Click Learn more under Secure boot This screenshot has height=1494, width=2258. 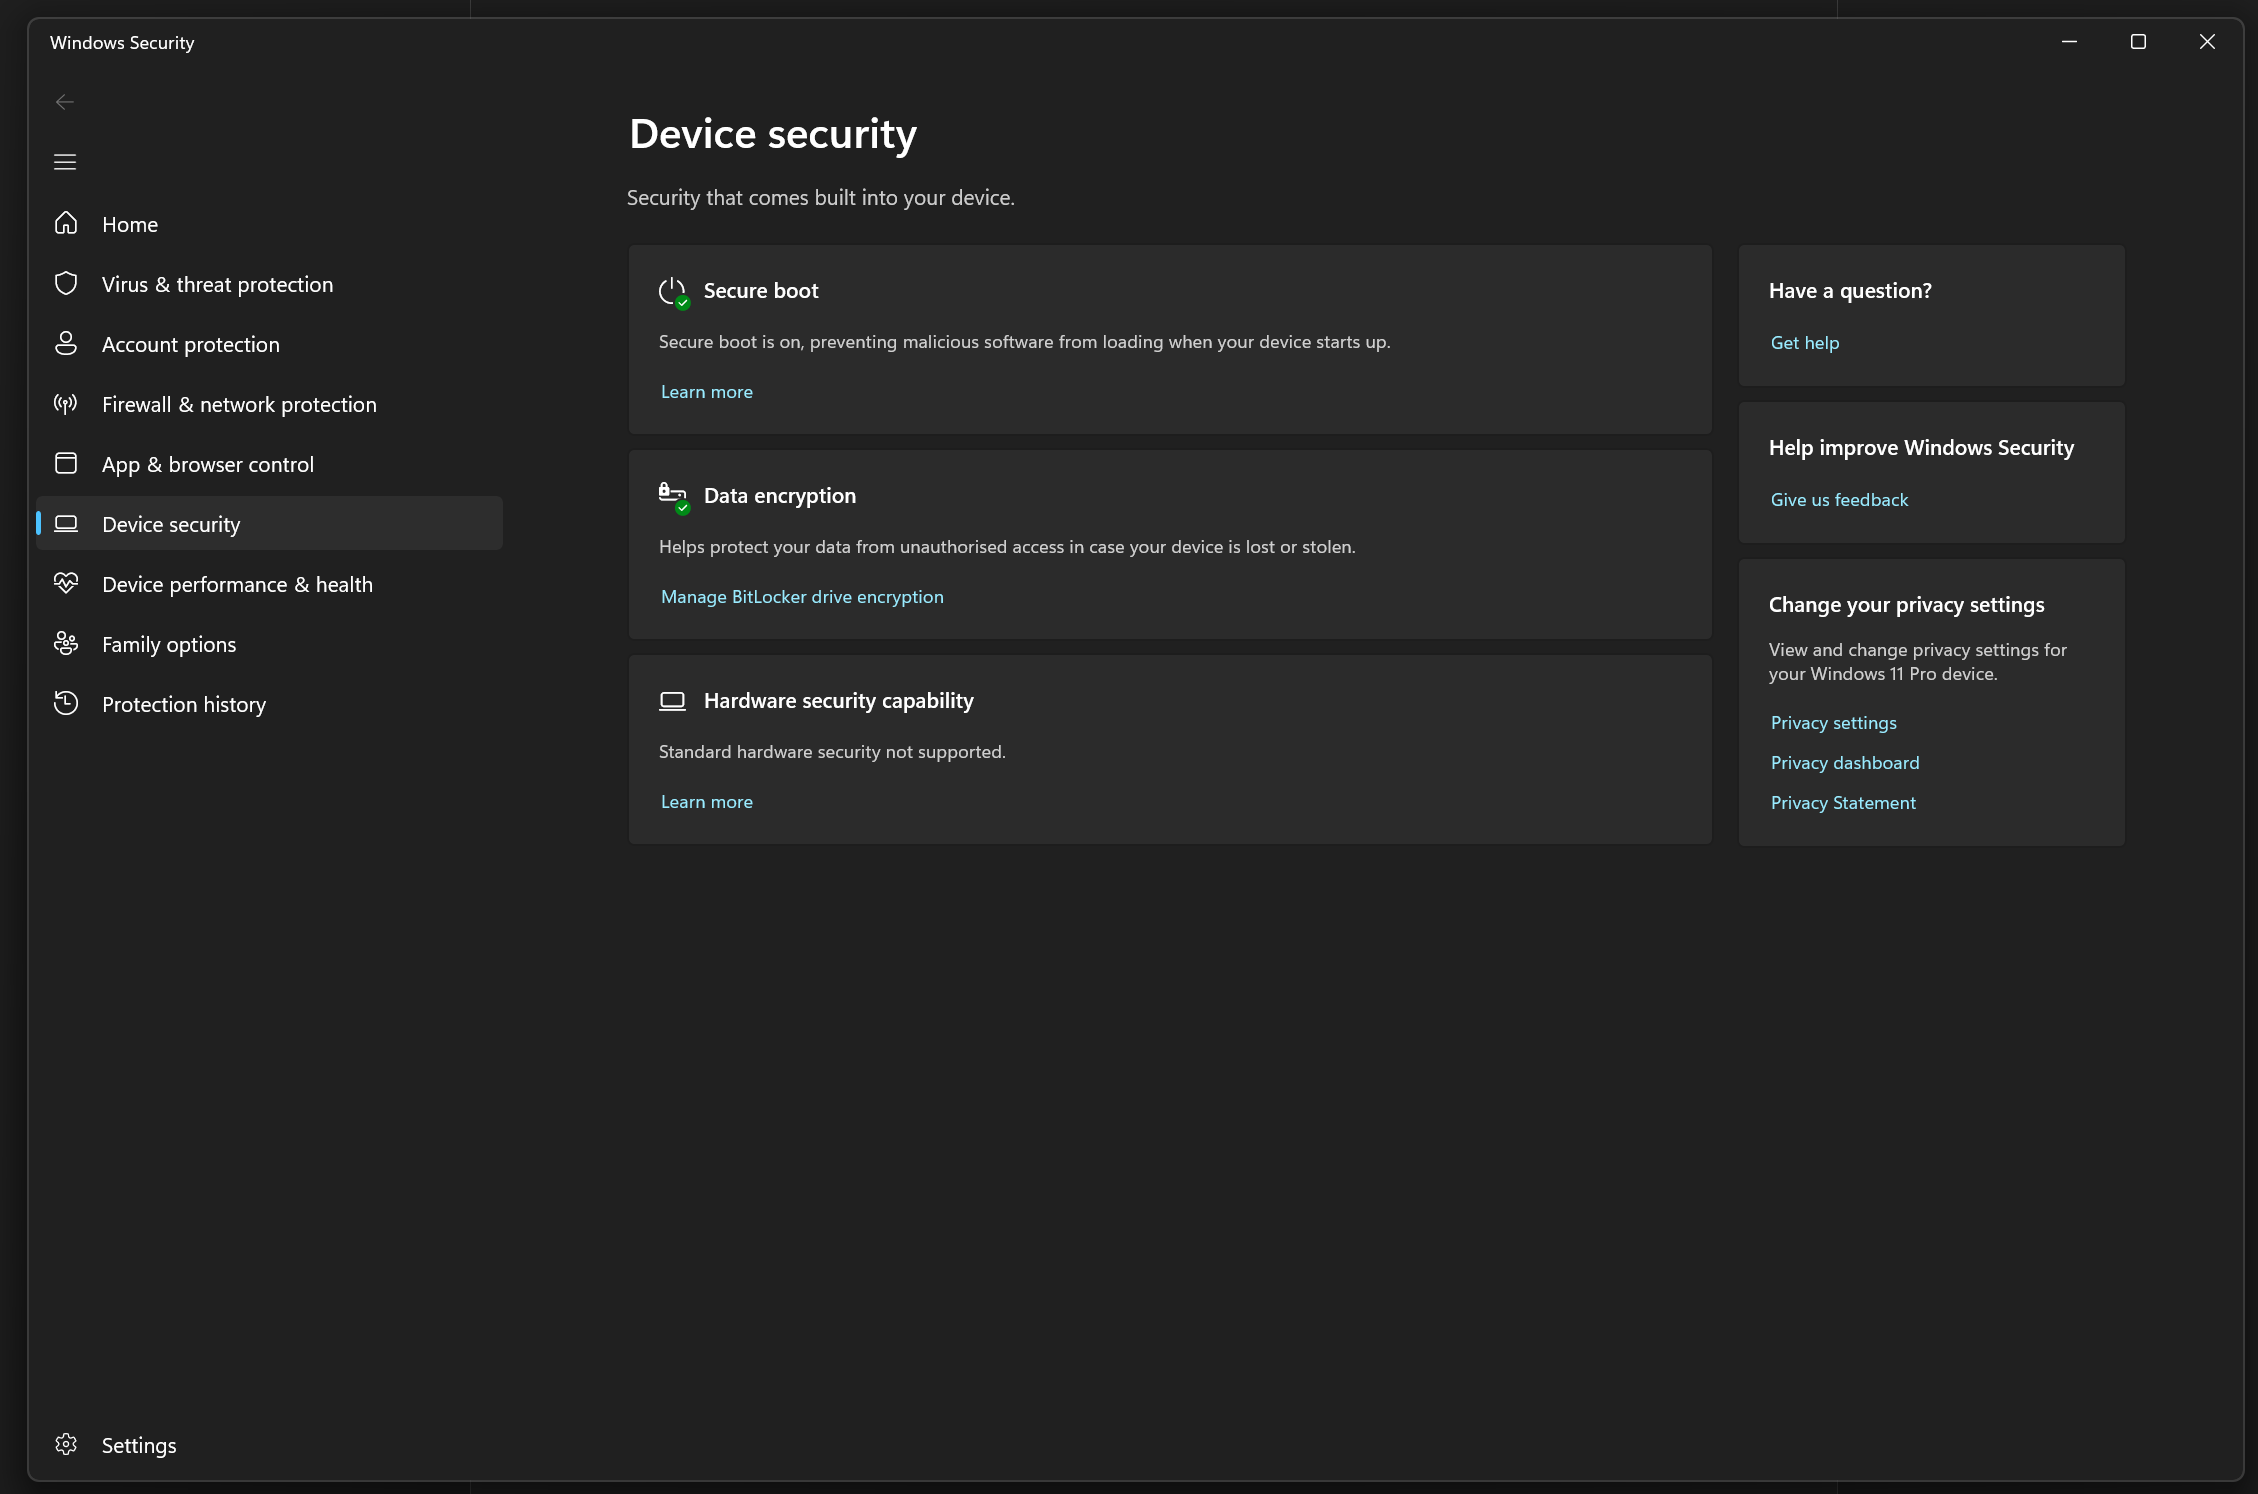pyautogui.click(x=707, y=392)
